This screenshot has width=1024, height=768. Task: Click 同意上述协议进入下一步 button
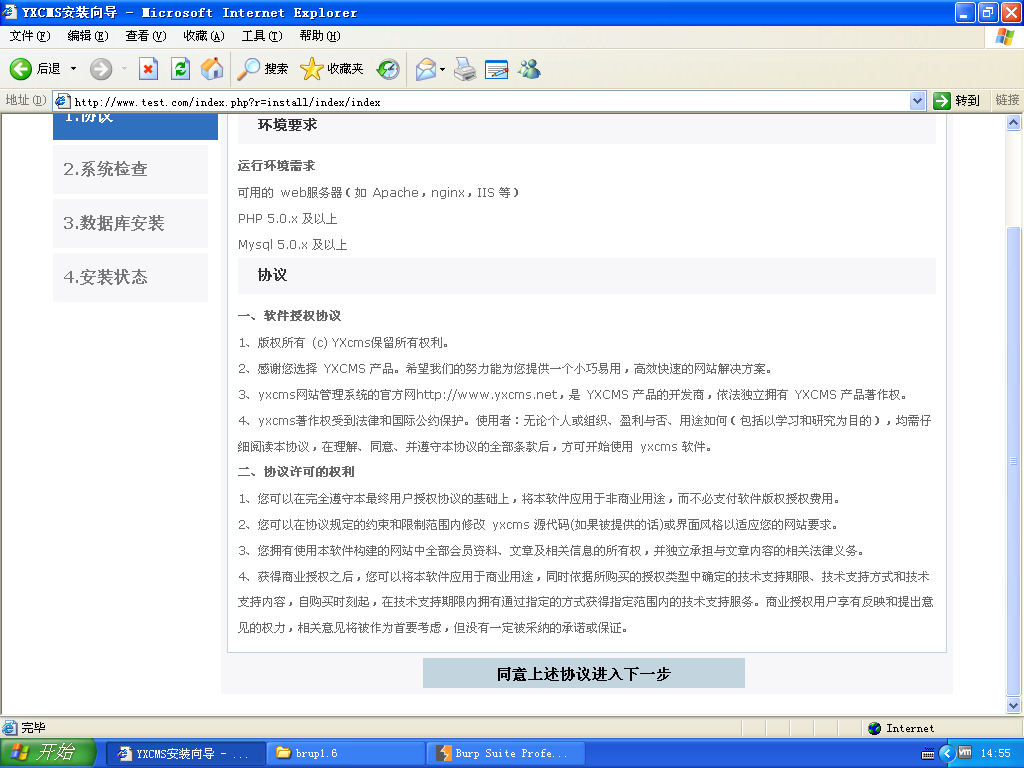[x=584, y=673]
